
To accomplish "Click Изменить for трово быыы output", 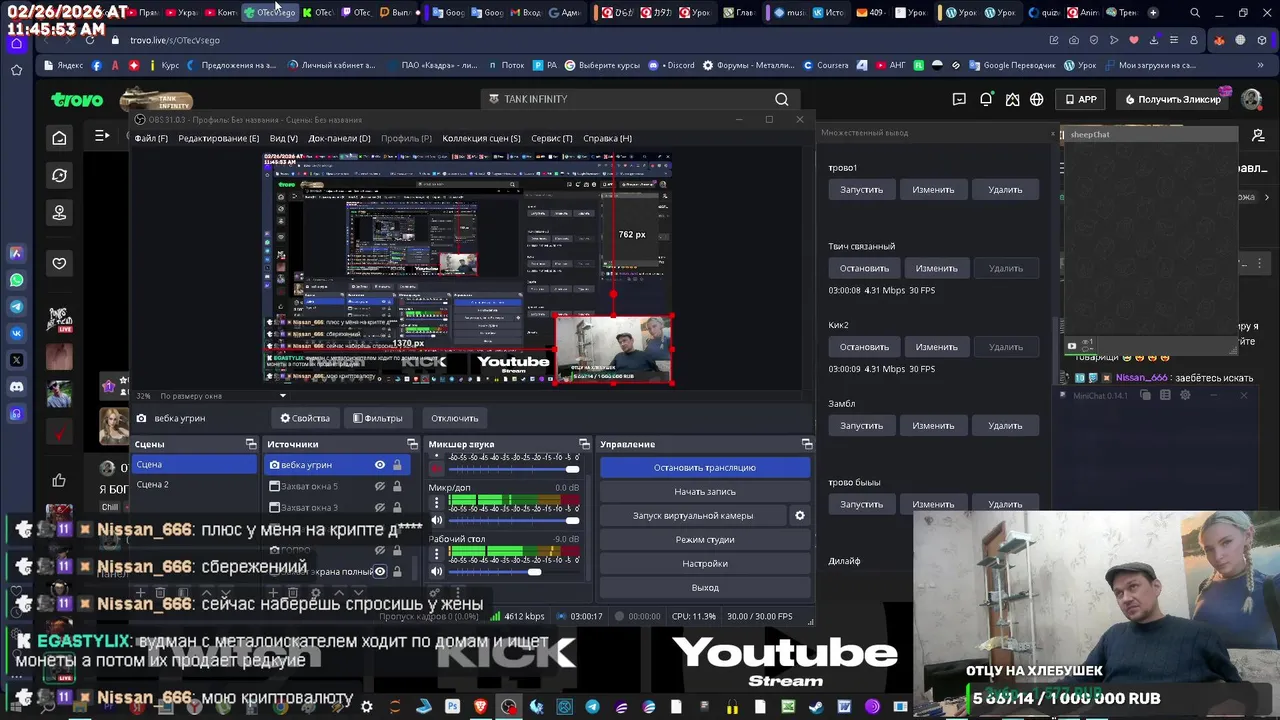I will [933, 504].
